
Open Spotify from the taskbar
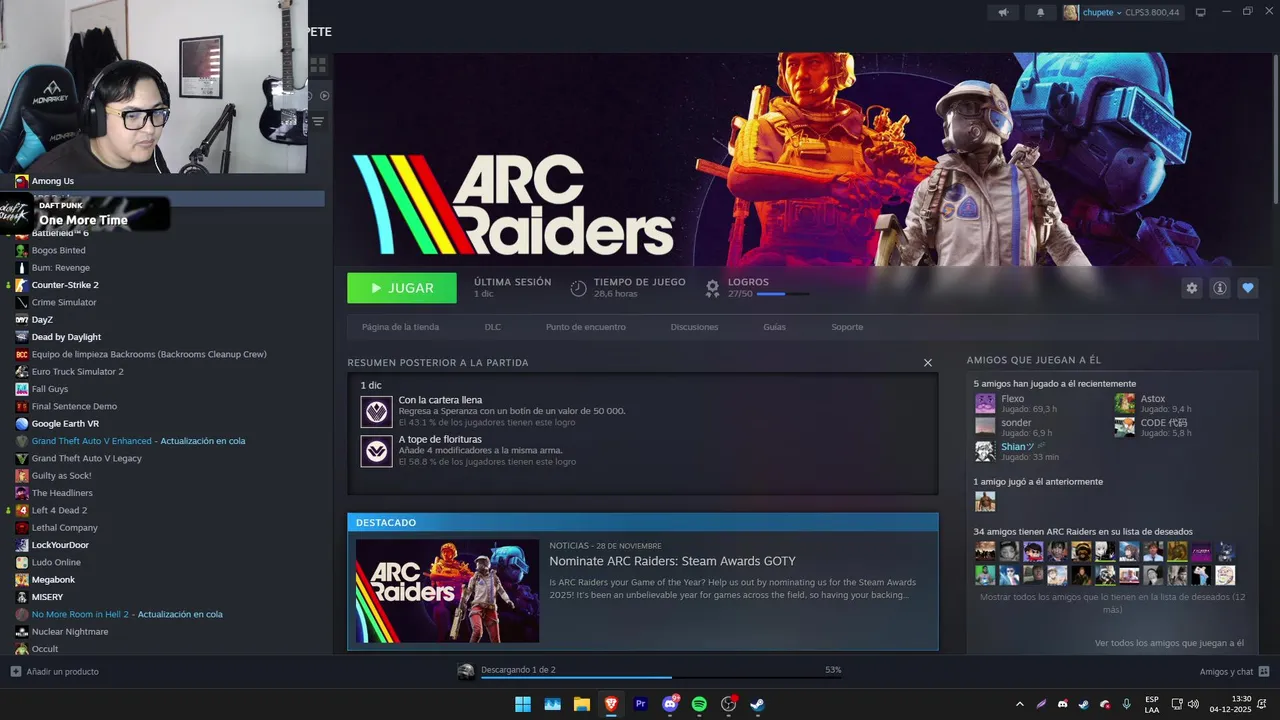coord(699,704)
